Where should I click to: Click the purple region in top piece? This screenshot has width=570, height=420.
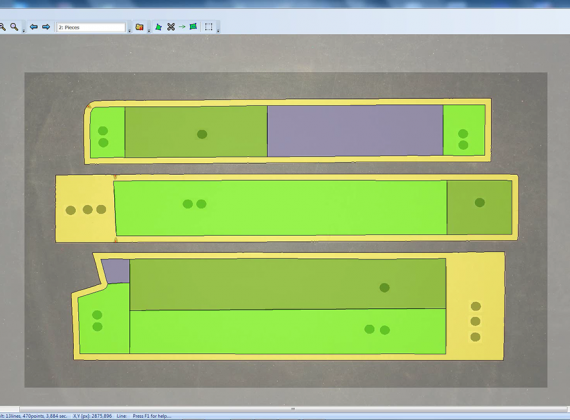pos(355,131)
